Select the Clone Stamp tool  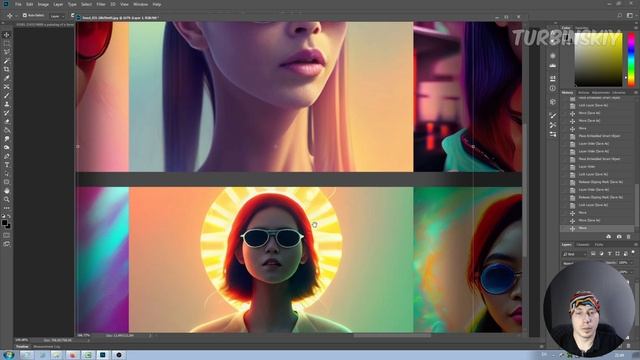tap(7, 104)
